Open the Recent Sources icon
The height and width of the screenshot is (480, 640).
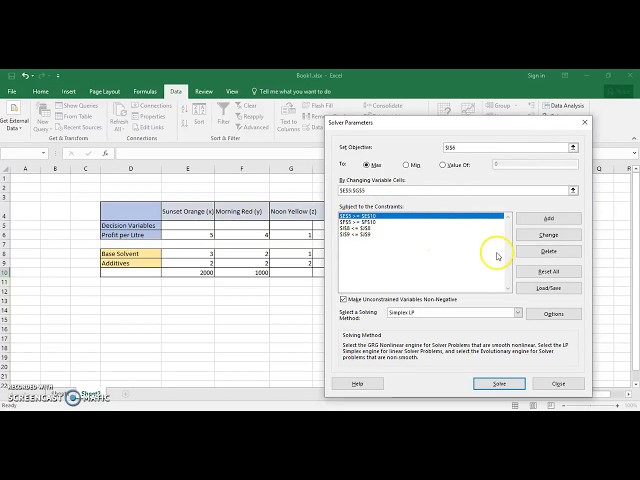[59, 127]
